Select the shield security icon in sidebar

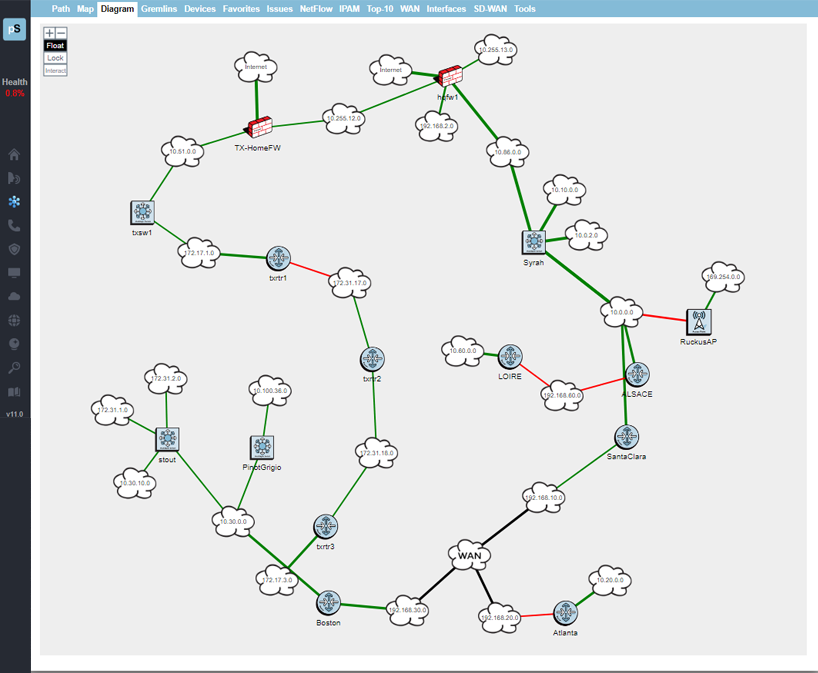(x=14, y=249)
